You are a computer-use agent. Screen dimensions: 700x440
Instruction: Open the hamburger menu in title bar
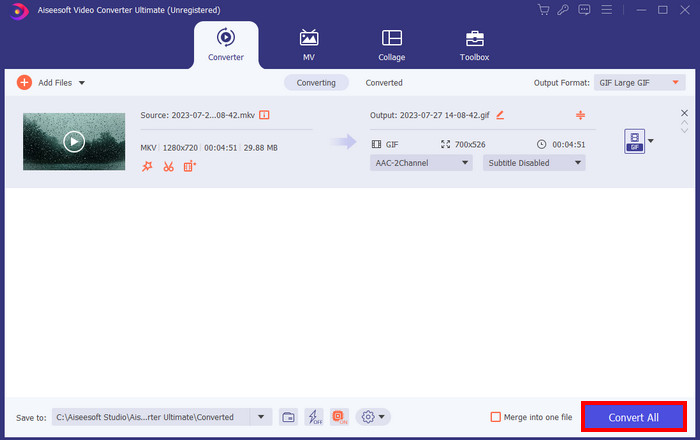(x=606, y=9)
